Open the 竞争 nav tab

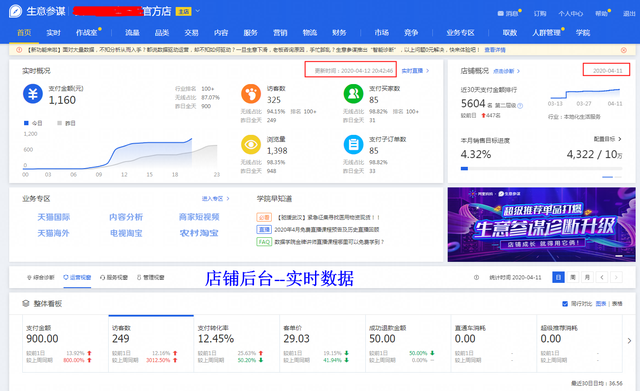(x=411, y=33)
